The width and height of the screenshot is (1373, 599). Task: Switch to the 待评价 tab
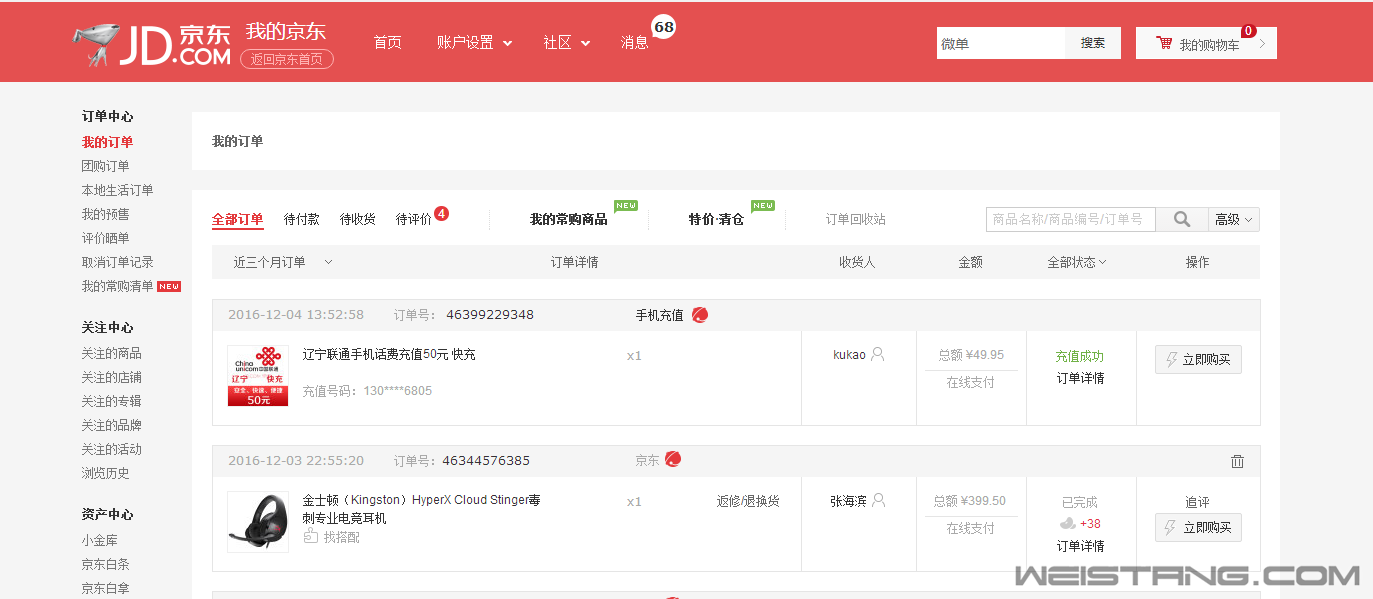(x=414, y=219)
